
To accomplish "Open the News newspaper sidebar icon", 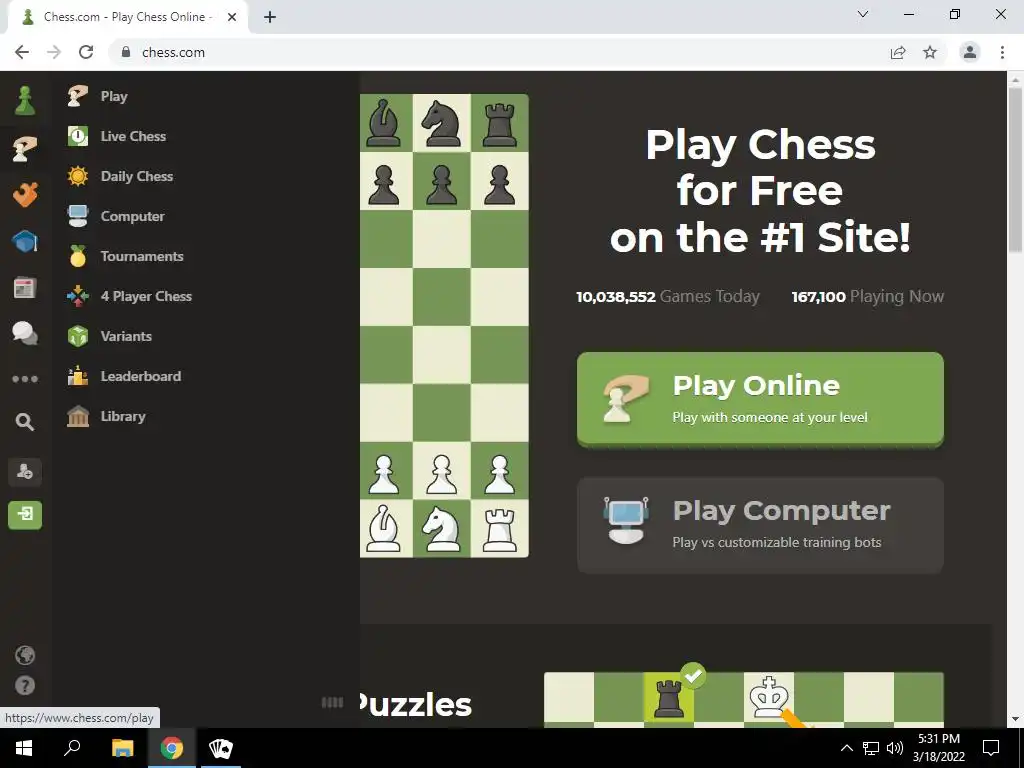I will (x=25, y=287).
